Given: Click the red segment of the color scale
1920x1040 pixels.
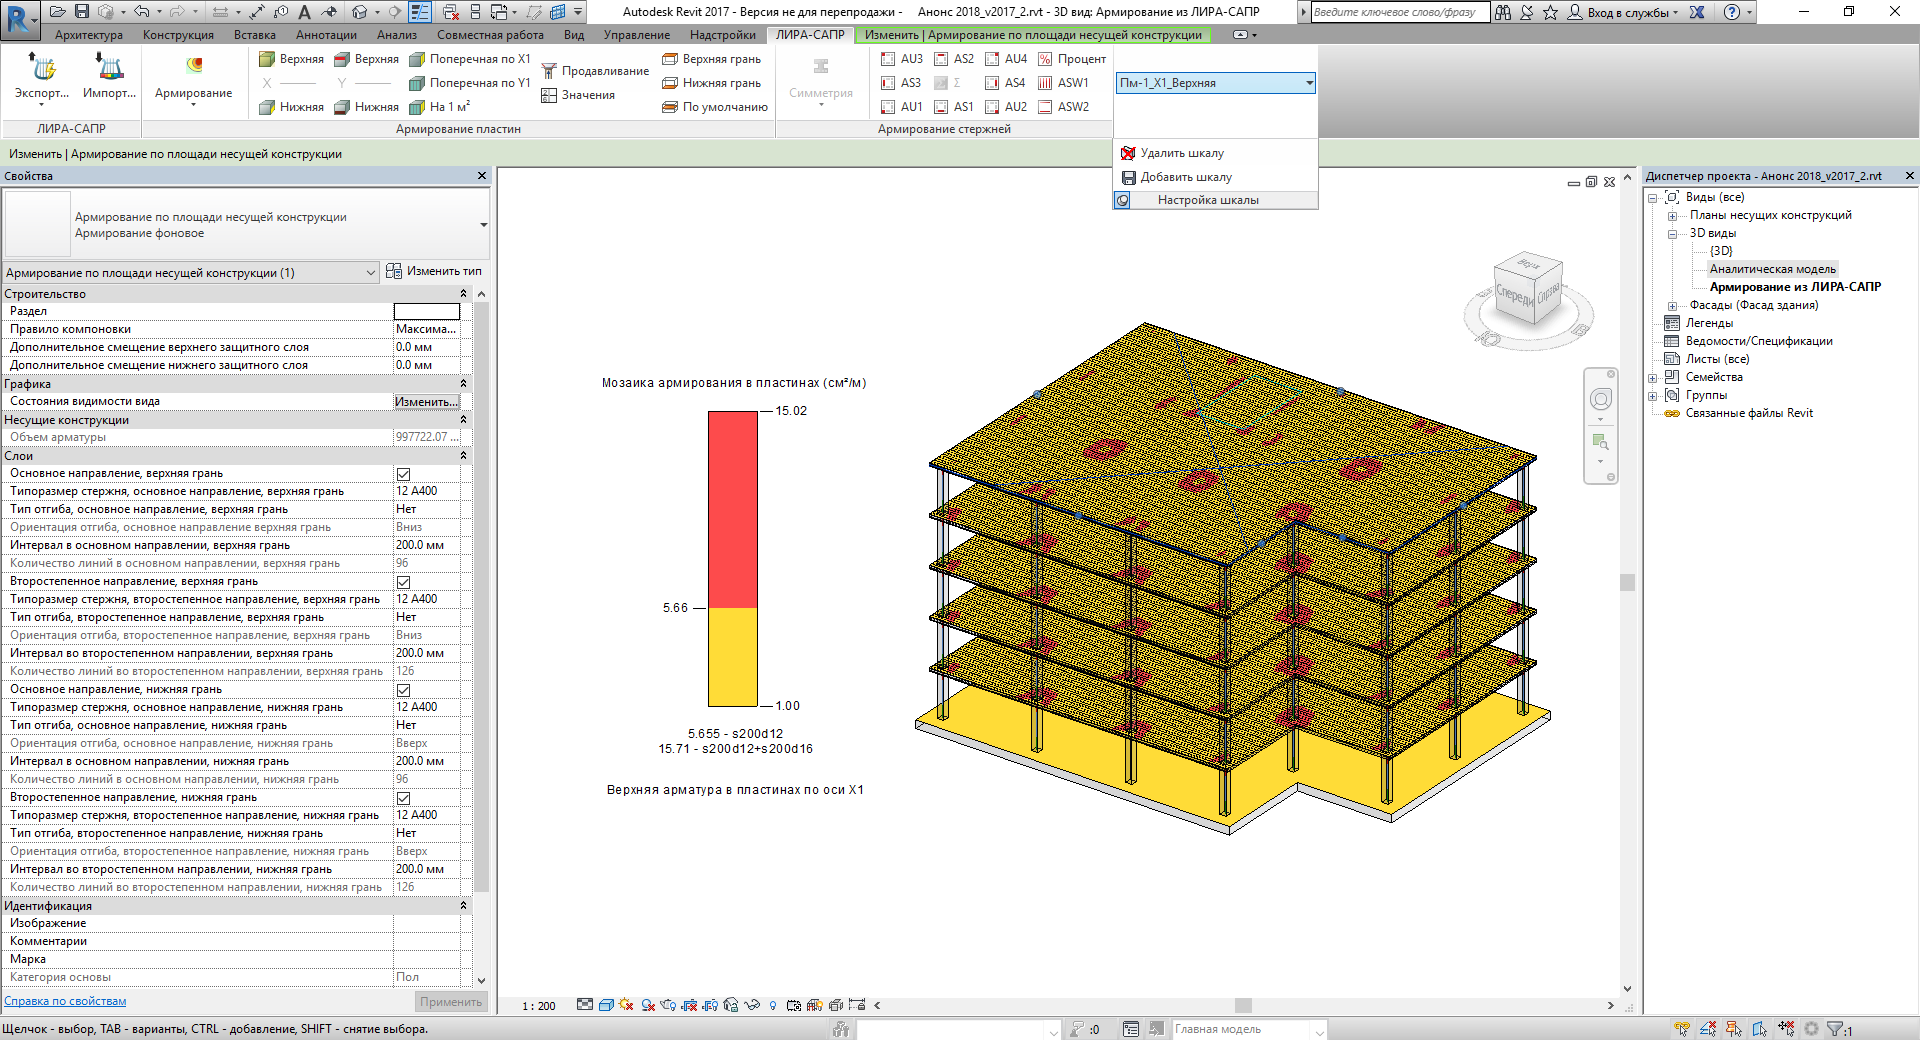Looking at the screenshot, I should 732,508.
